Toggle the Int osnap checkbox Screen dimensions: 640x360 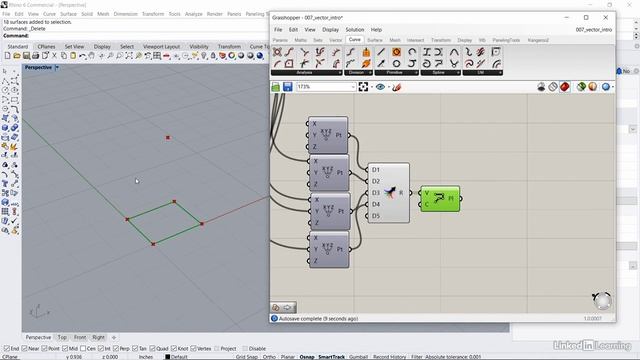pos(101,349)
